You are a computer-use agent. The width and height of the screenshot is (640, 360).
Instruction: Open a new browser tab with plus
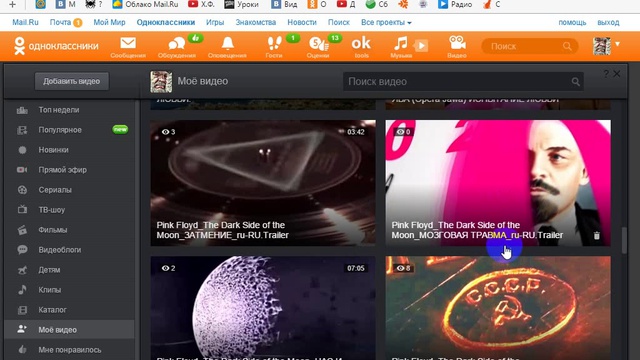point(13,4)
